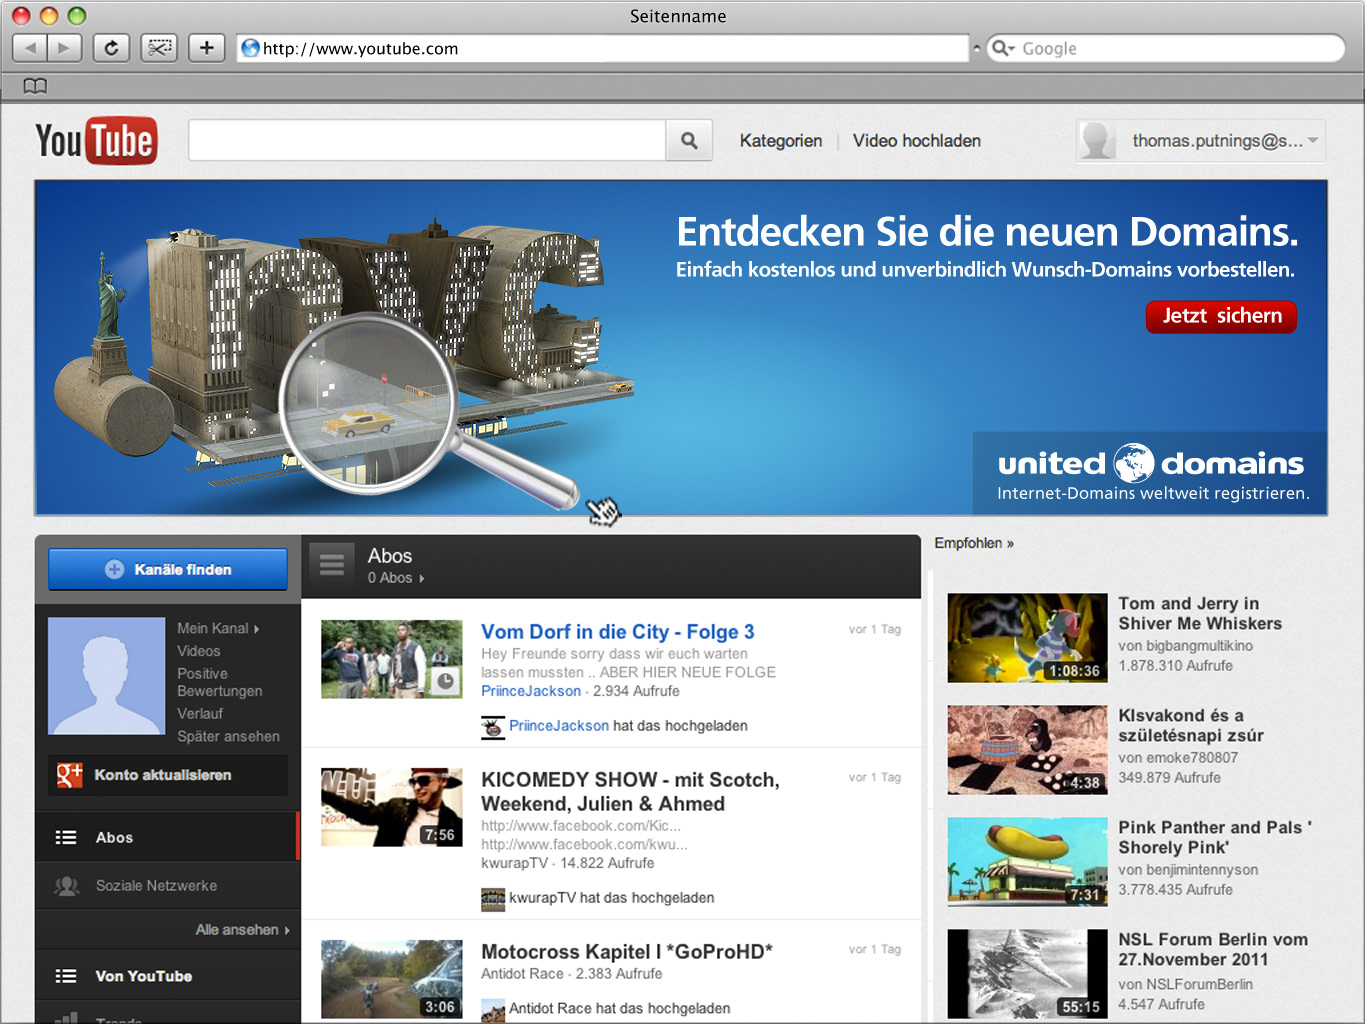Go back with the browser back arrow

click(x=29, y=48)
